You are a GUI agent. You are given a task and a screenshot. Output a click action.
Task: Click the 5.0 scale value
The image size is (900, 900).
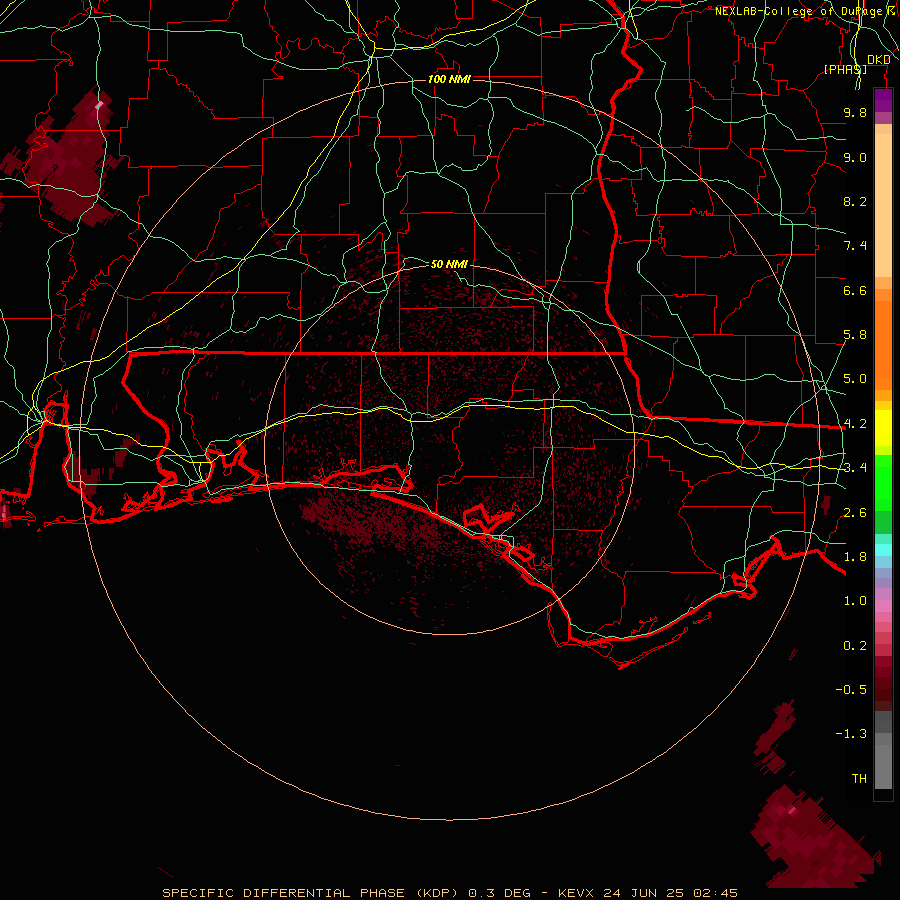point(855,379)
